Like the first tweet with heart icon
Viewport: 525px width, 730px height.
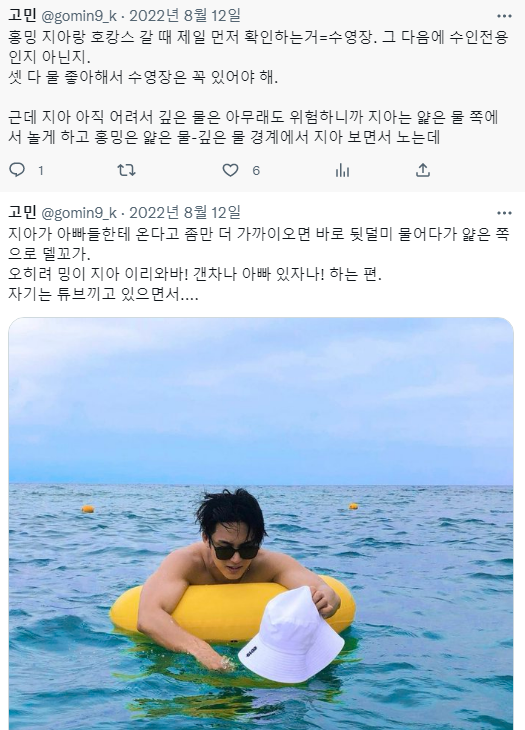click(230, 170)
